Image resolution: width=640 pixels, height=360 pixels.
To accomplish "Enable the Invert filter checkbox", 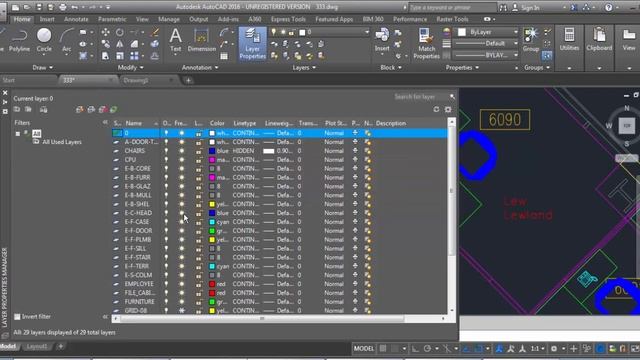I will pos(17,317).
